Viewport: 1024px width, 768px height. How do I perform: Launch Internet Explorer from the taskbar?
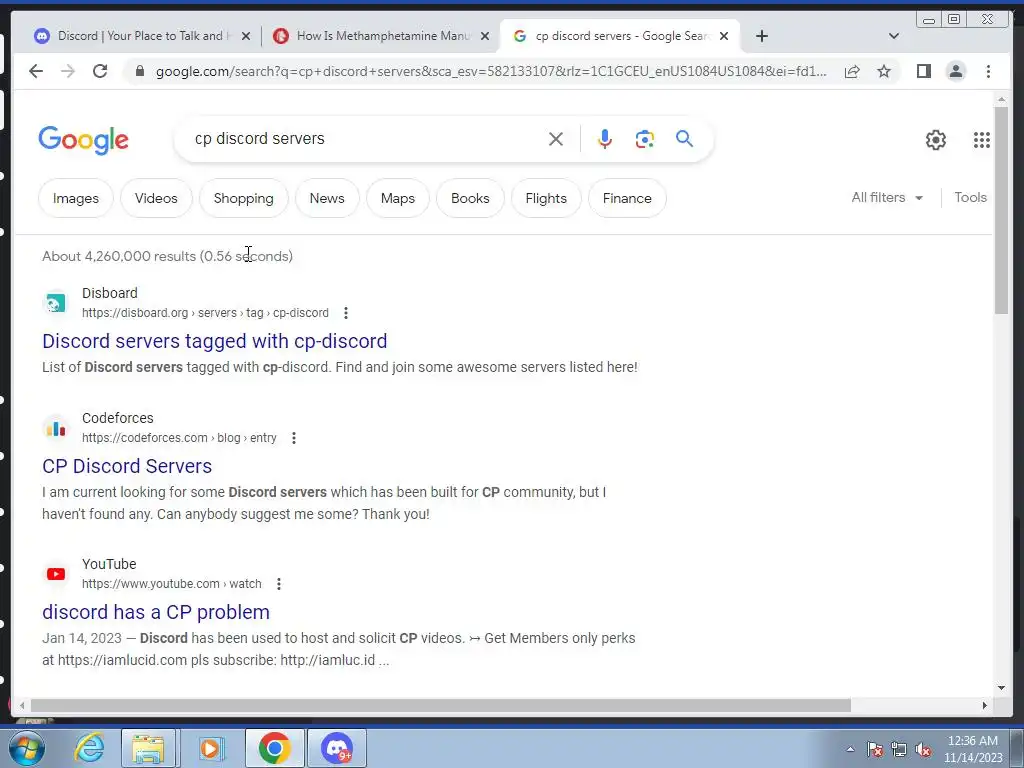[89, 748]
